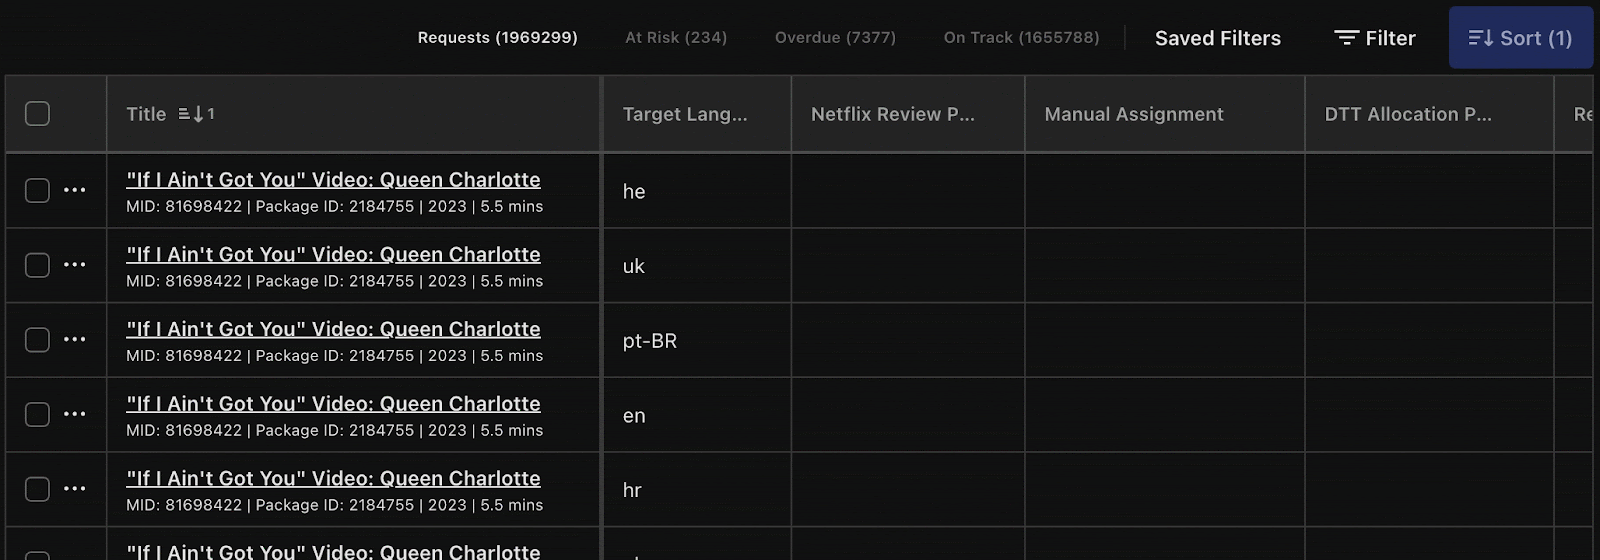Check the box for the 'he' row
This screenshot has height=560, width=1600.
coord(37,190)
